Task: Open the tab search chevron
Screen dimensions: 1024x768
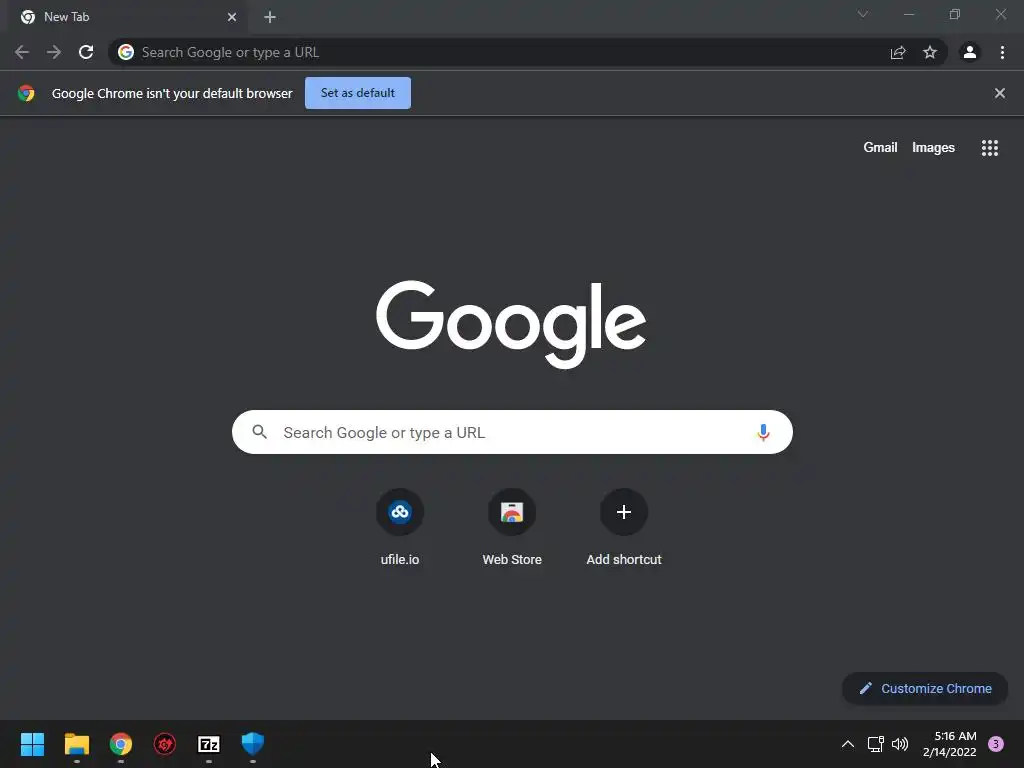Action: [863, 14]
